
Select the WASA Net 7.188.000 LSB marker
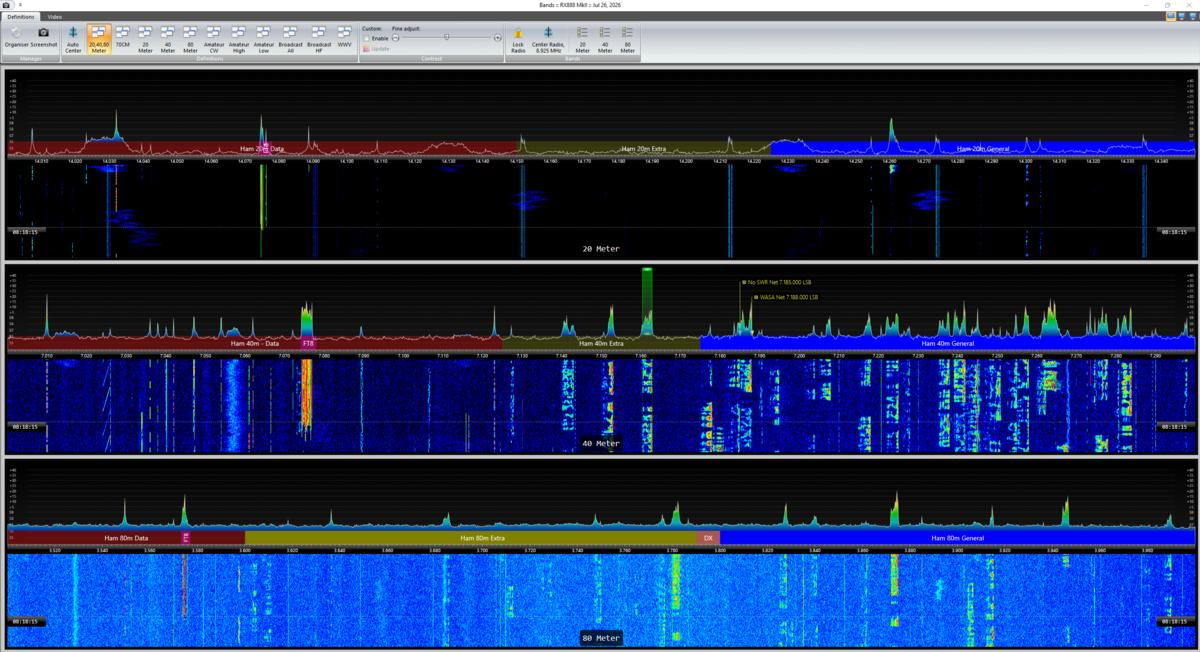(785, 297)
